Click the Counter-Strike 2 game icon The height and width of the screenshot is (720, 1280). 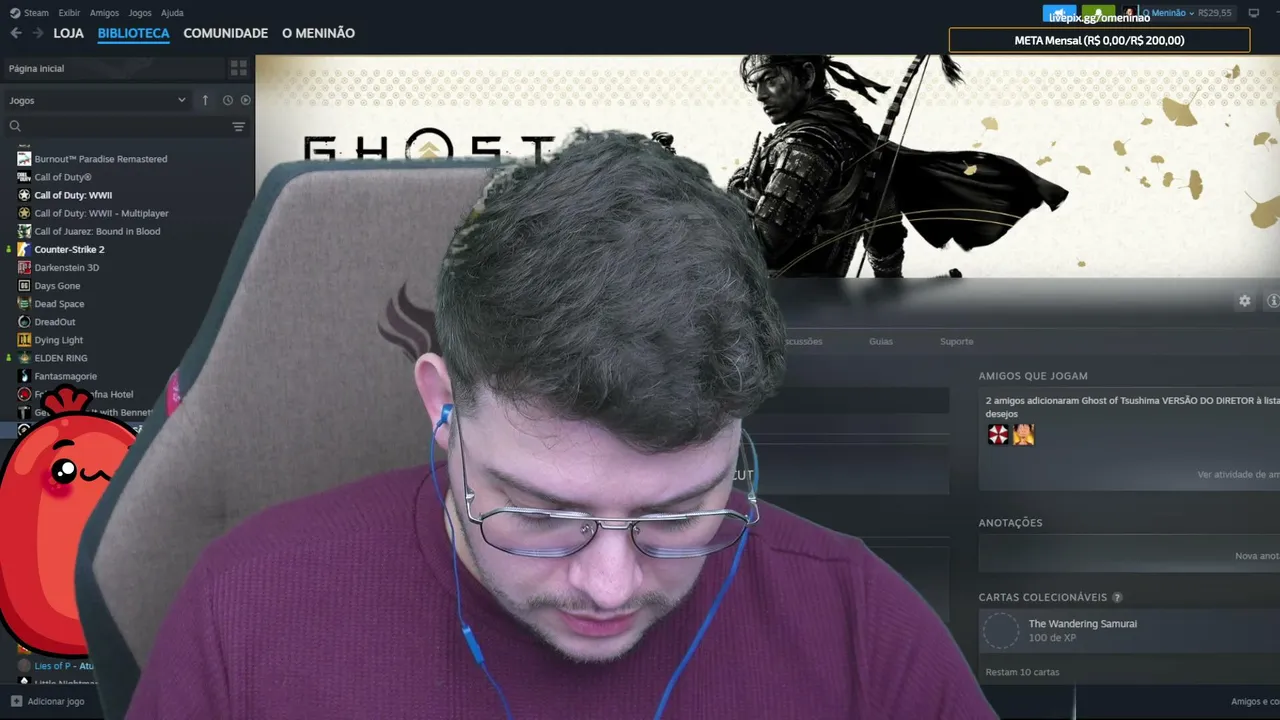(24, 249)
